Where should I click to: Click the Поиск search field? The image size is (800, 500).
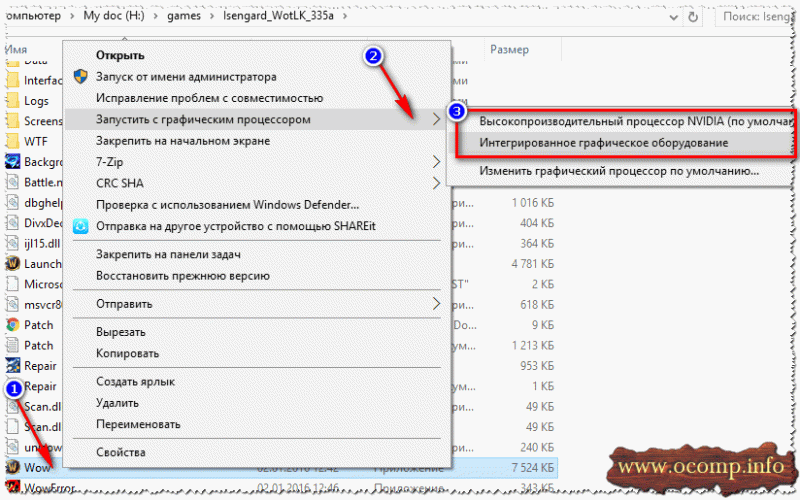pyautogui.click(x=756, y=17)
